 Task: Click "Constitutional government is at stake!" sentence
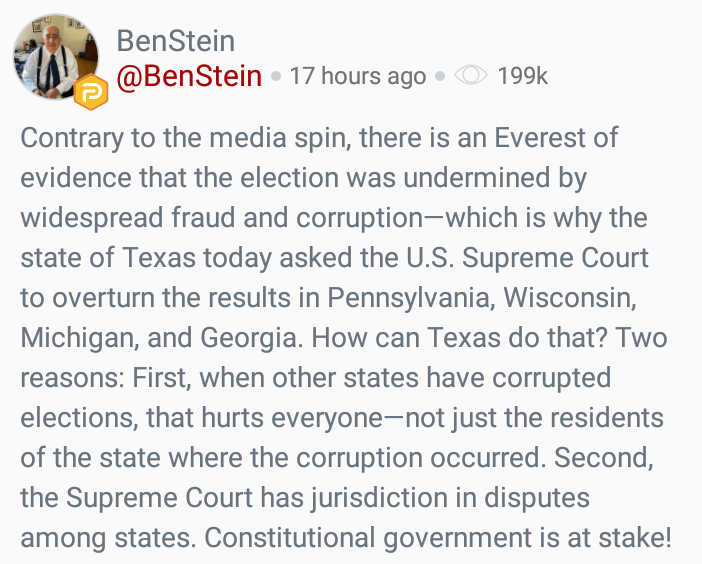(438, 537)
